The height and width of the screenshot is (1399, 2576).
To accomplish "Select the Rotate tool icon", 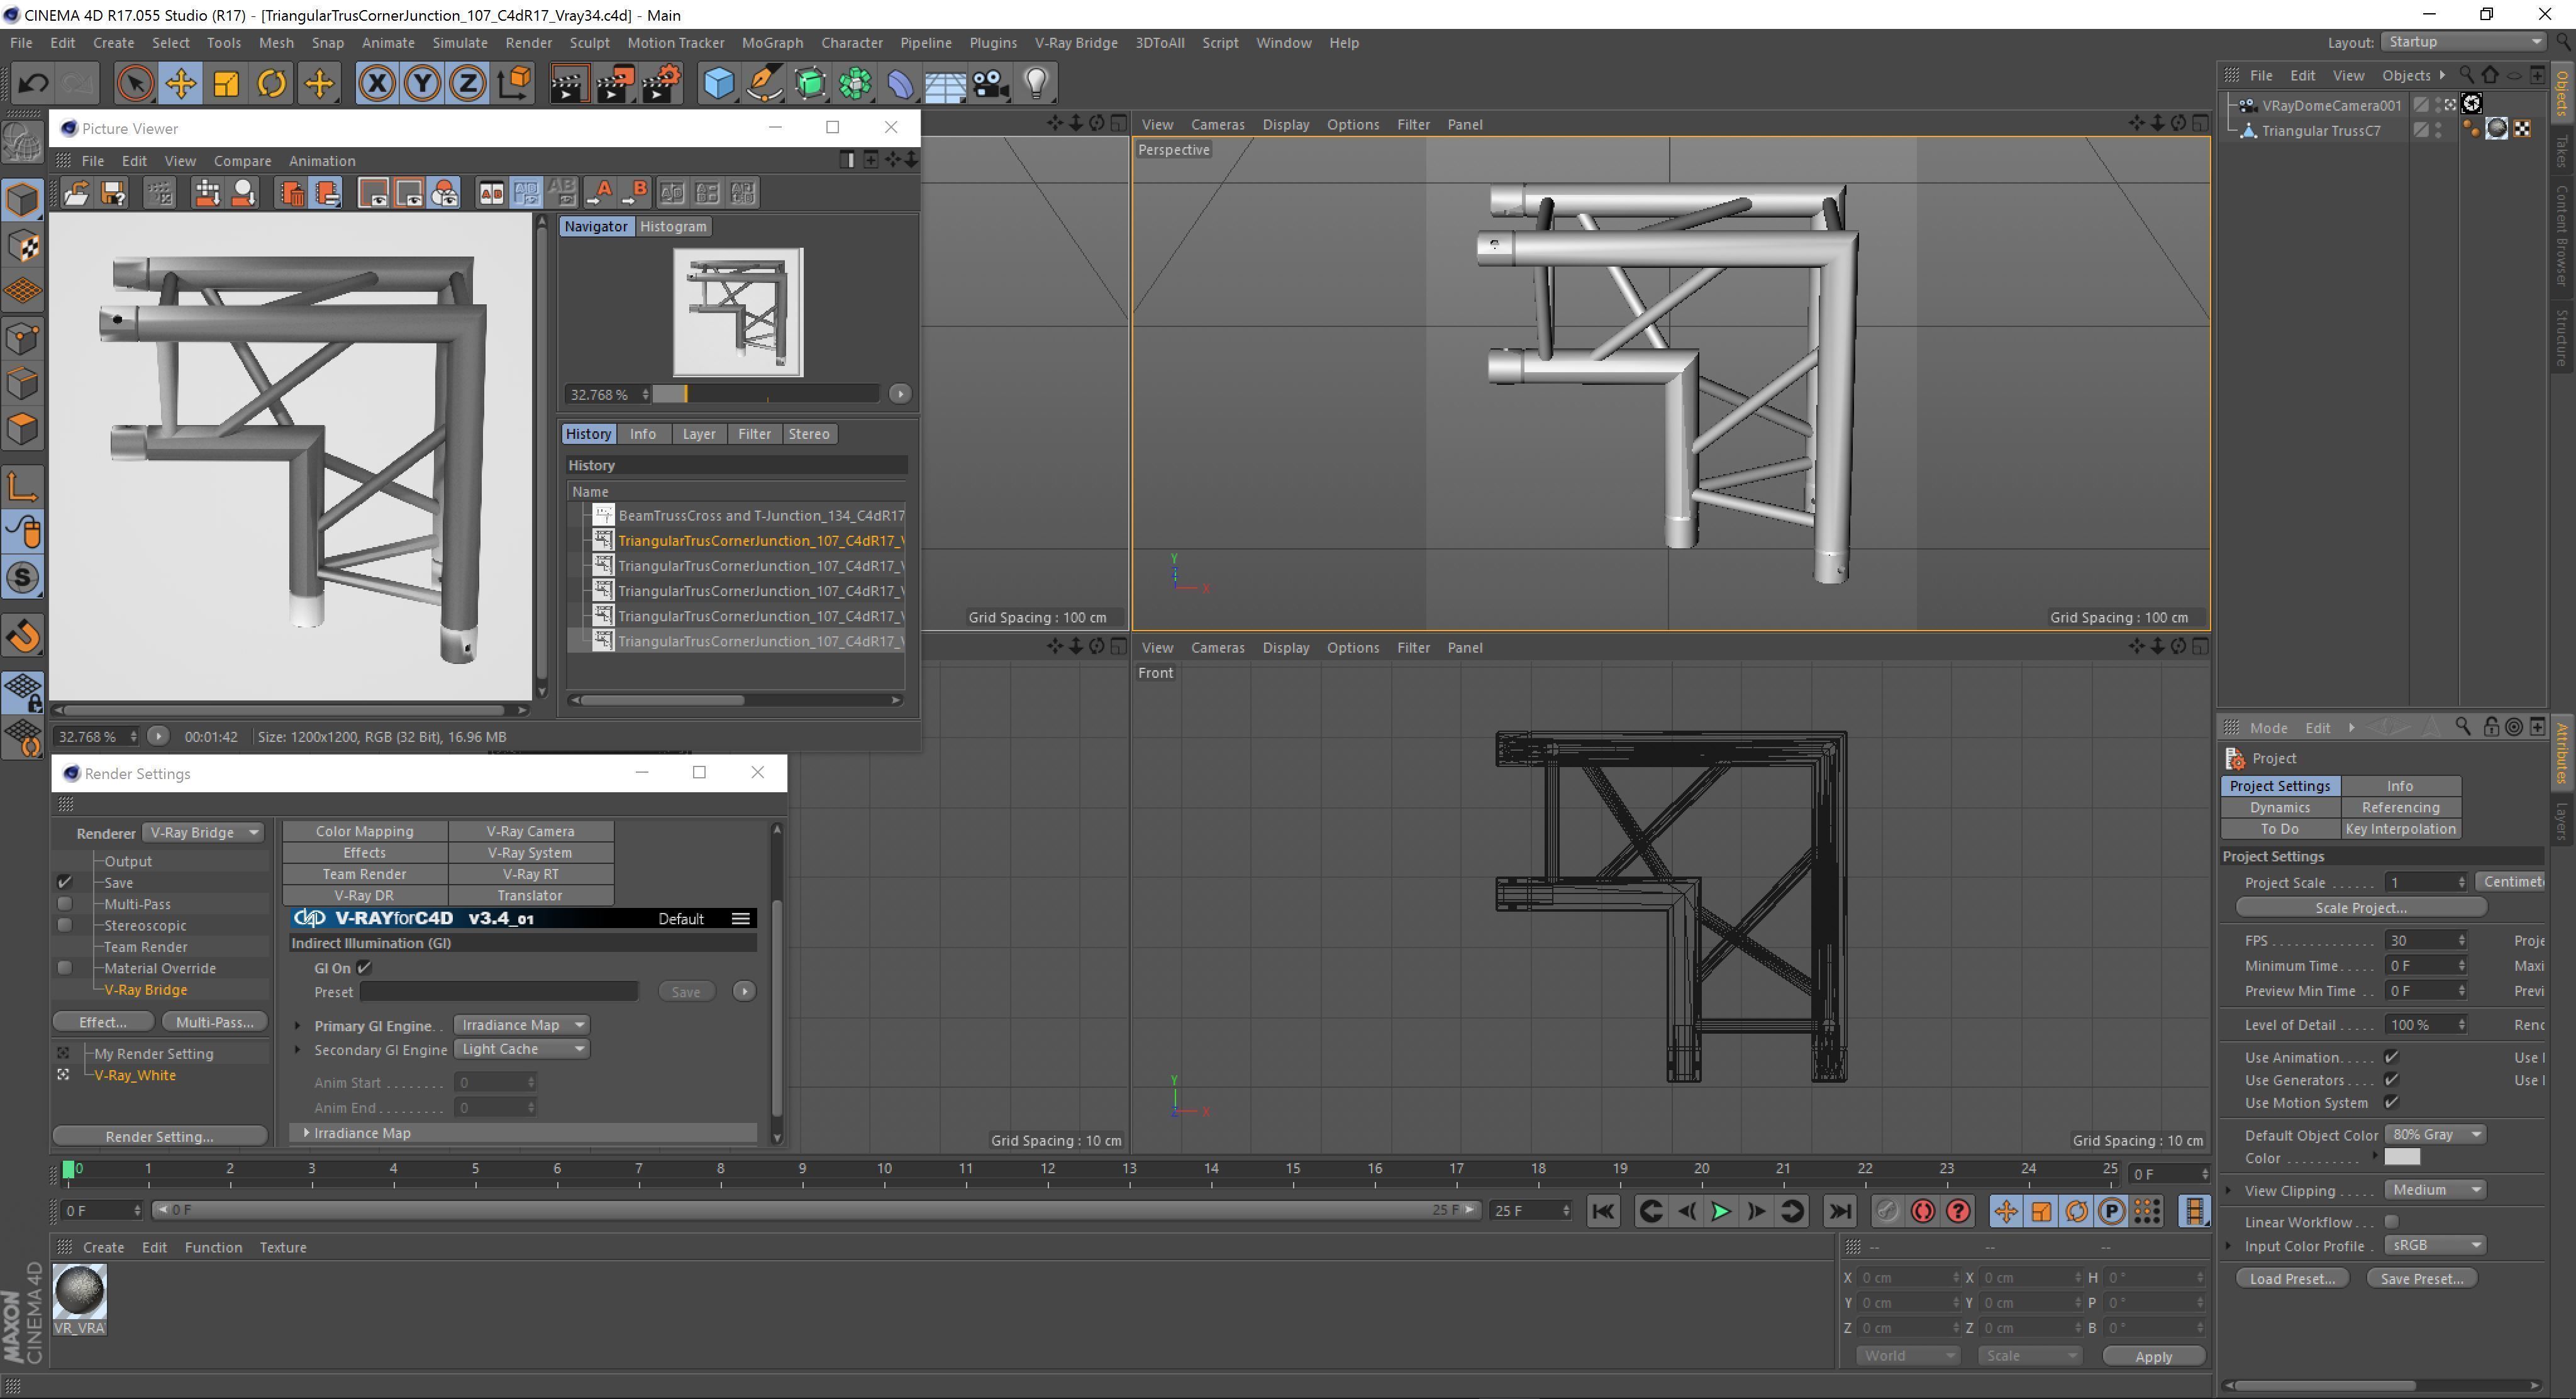I will 271,83.
